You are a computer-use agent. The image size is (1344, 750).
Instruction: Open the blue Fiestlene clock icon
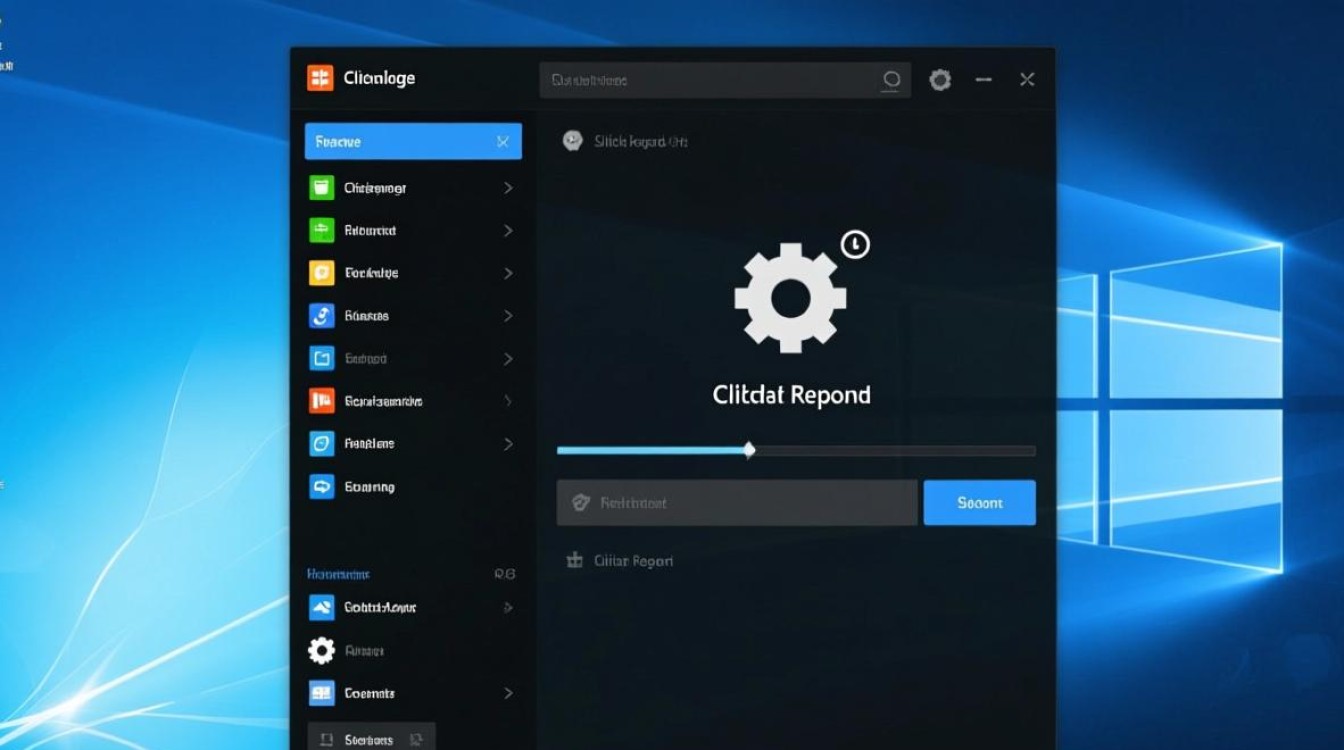[x=322, y=444]
